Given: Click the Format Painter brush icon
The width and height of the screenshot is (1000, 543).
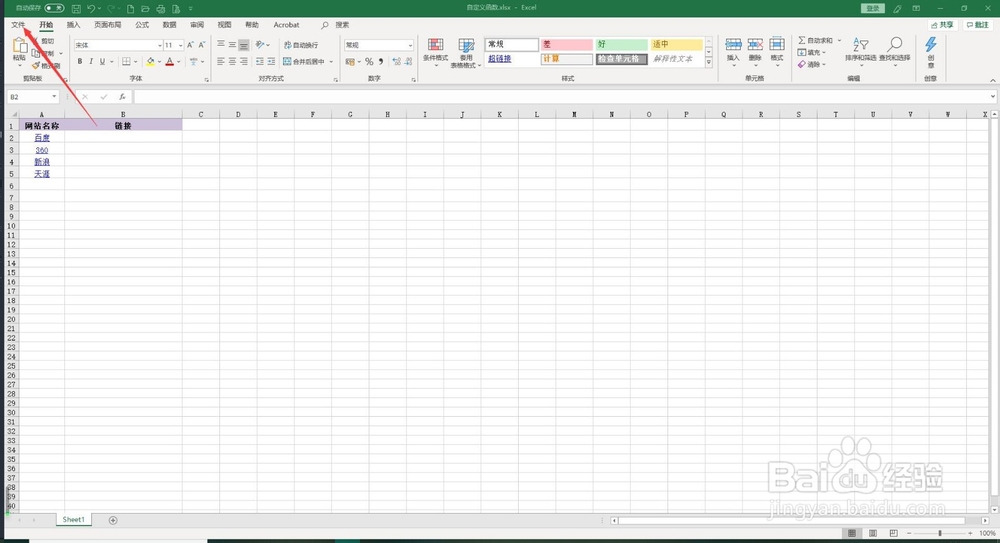Looking at the screenshot, I should pos(36,66).
